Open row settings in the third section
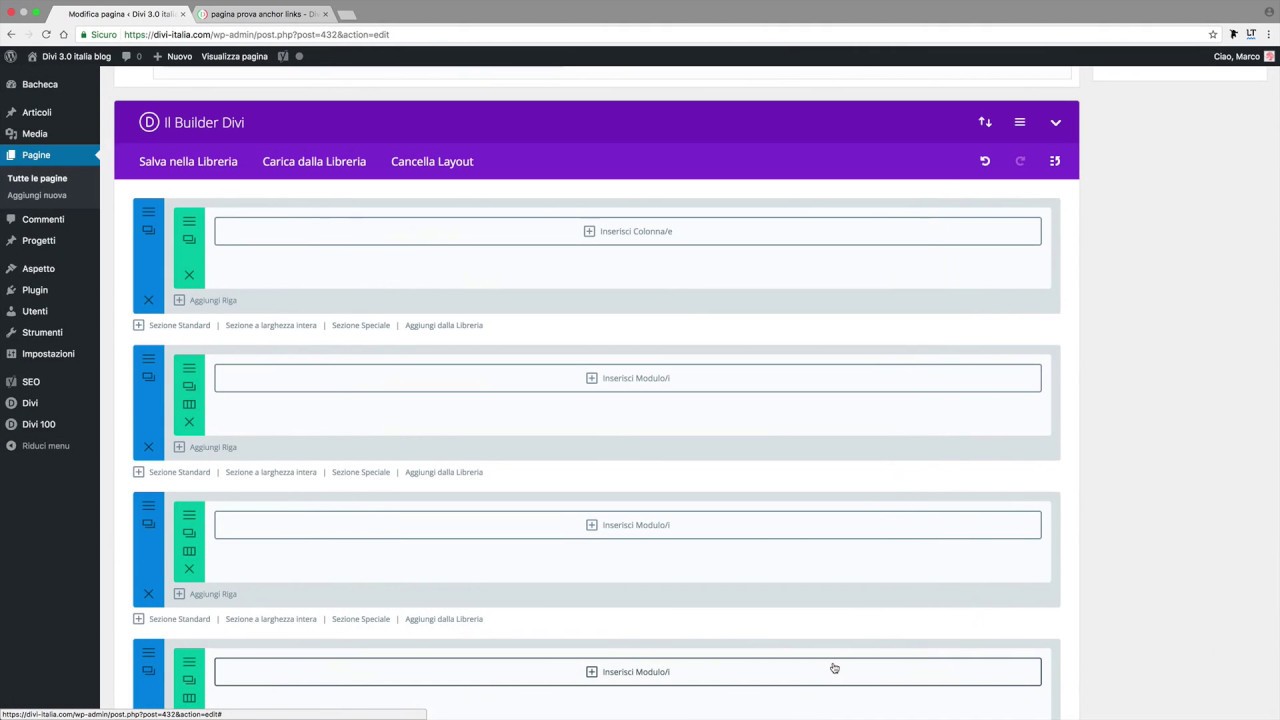1280x720 pixels. pyautogui.click(x=189, y=515)
